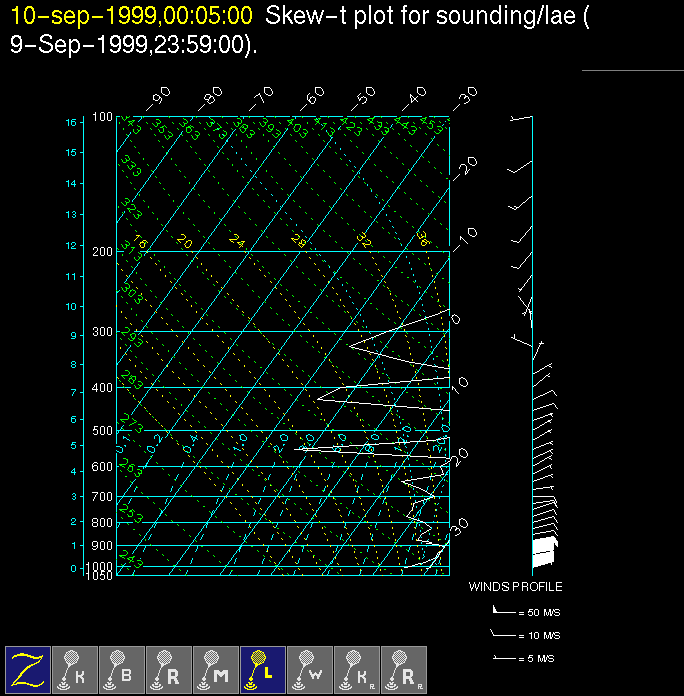Select the K sounding balloon icon
684x696 pixels.
pos(76,668)
